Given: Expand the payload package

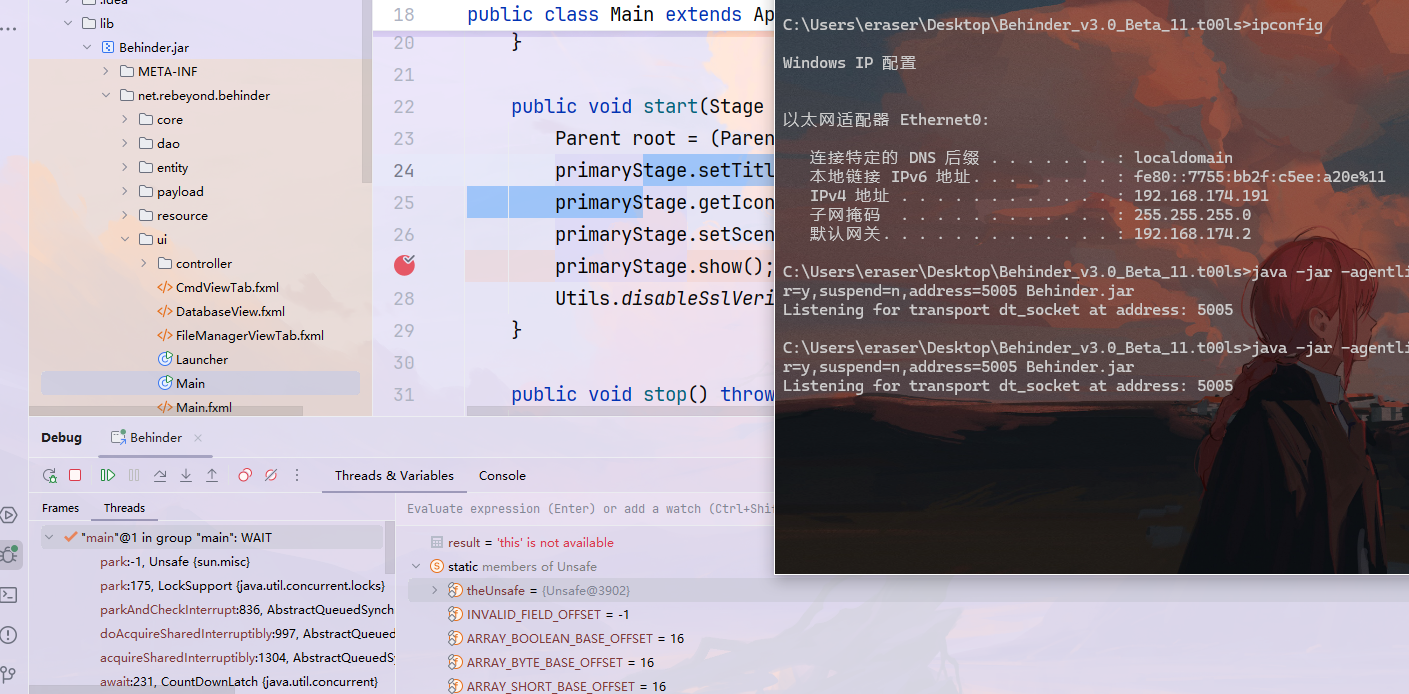Looking at the screenshot, I should (x=125, y=191).
